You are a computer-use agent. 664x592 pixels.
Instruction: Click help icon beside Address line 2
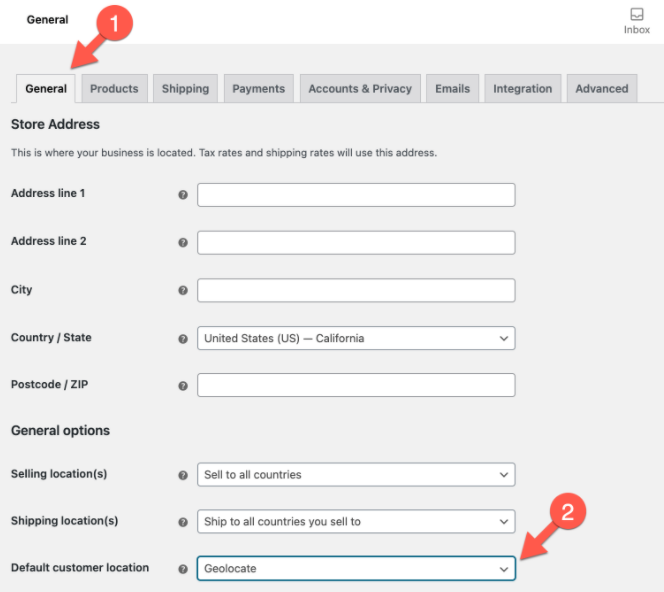click(x=183, y=243)
